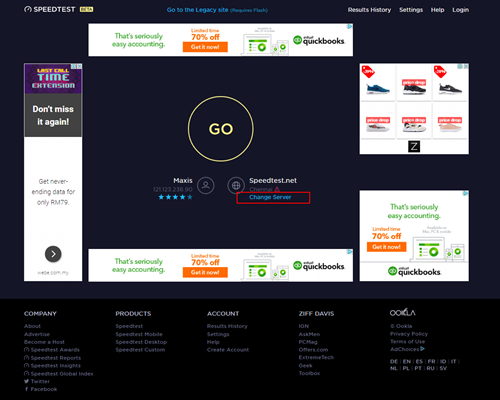This screenshot has width=500, height=400.
Task: Click the Chennai server warning triangle icon
Action: (277, 189)
